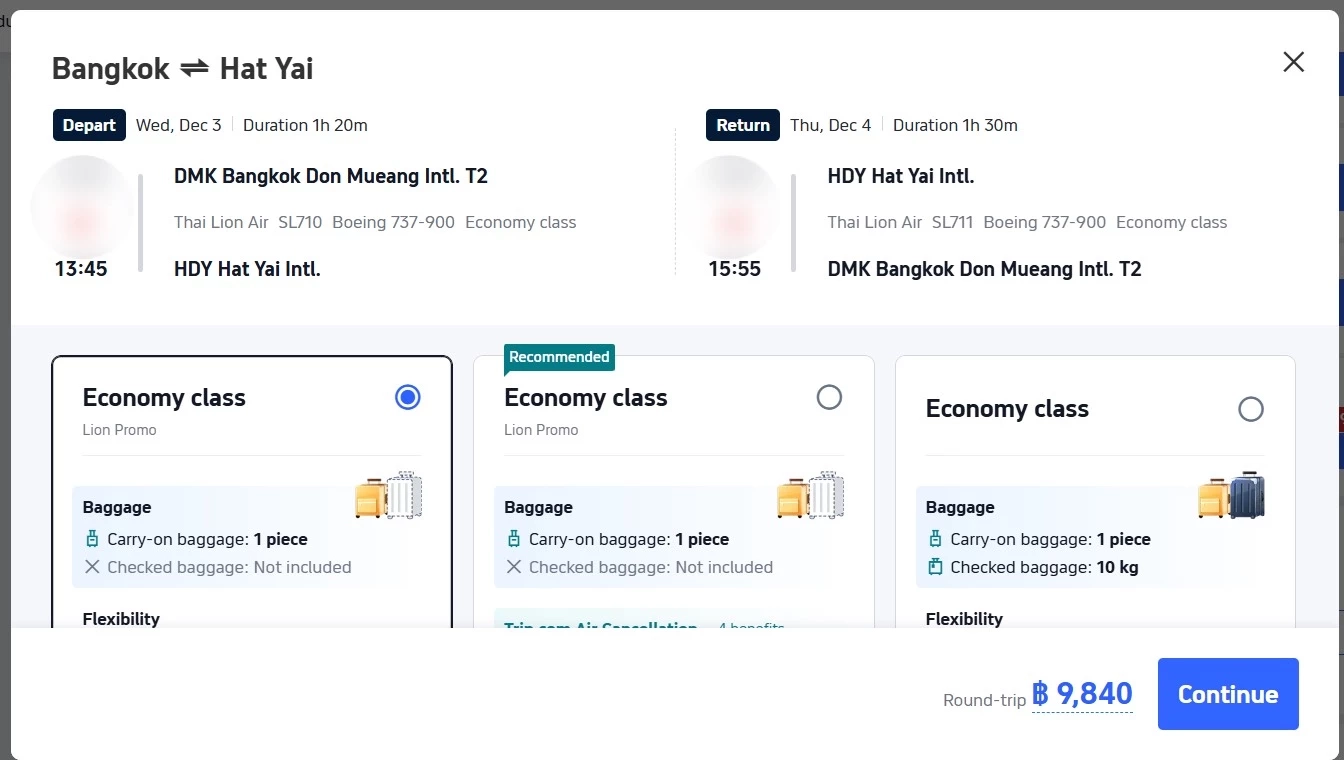Click the return flight's airline logo
This screenshot has width=1344, height=760.
coord(734,206)
